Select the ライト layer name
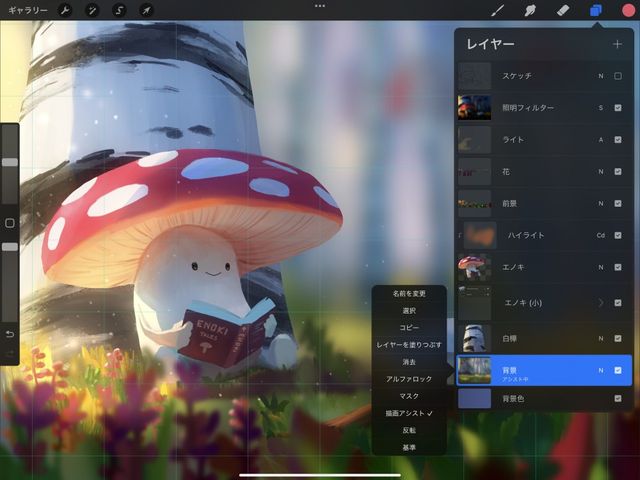This screenshot has width=640, height=480. point(513,140)
